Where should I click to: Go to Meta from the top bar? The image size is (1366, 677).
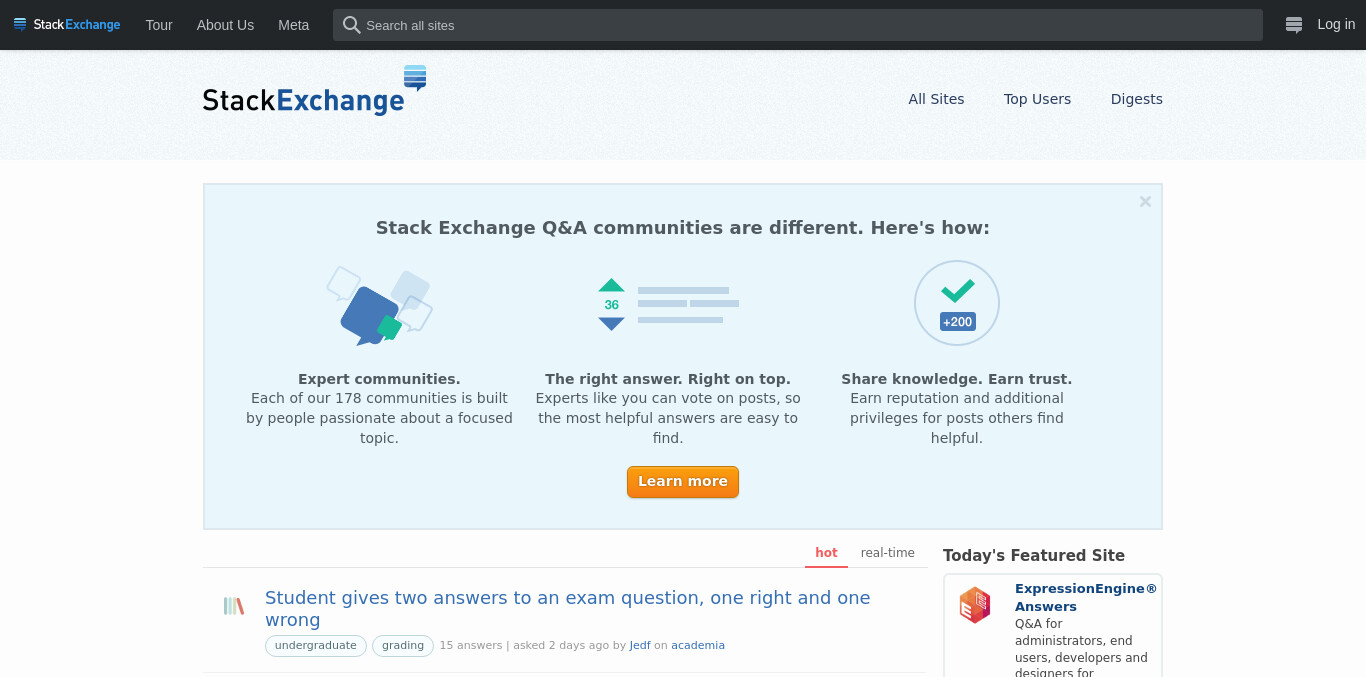pyautogui.click(x=294, y=25)
